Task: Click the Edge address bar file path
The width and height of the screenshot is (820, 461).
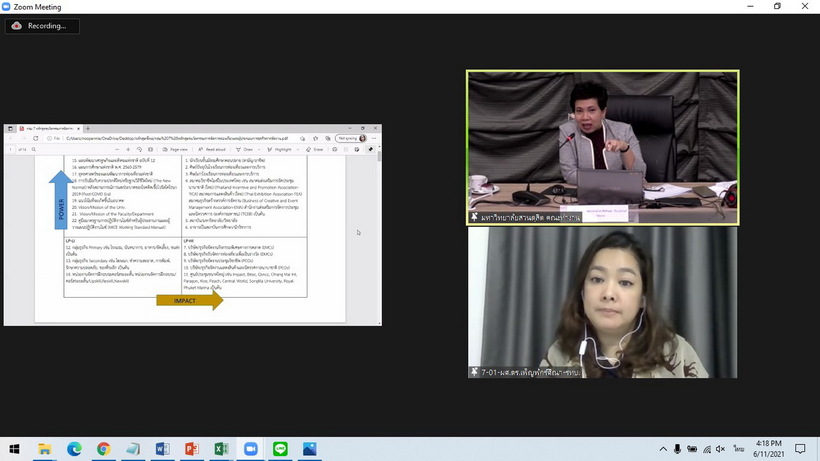Action: pos(177,139)
